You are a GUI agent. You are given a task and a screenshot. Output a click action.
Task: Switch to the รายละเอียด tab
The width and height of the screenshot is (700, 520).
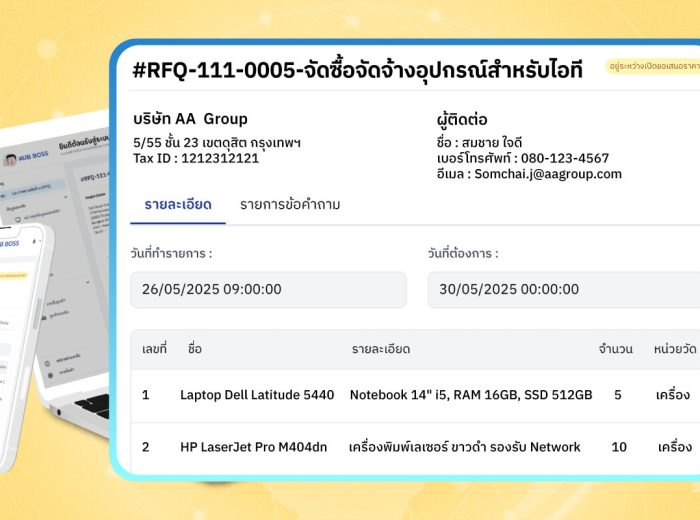coord(178,205)
